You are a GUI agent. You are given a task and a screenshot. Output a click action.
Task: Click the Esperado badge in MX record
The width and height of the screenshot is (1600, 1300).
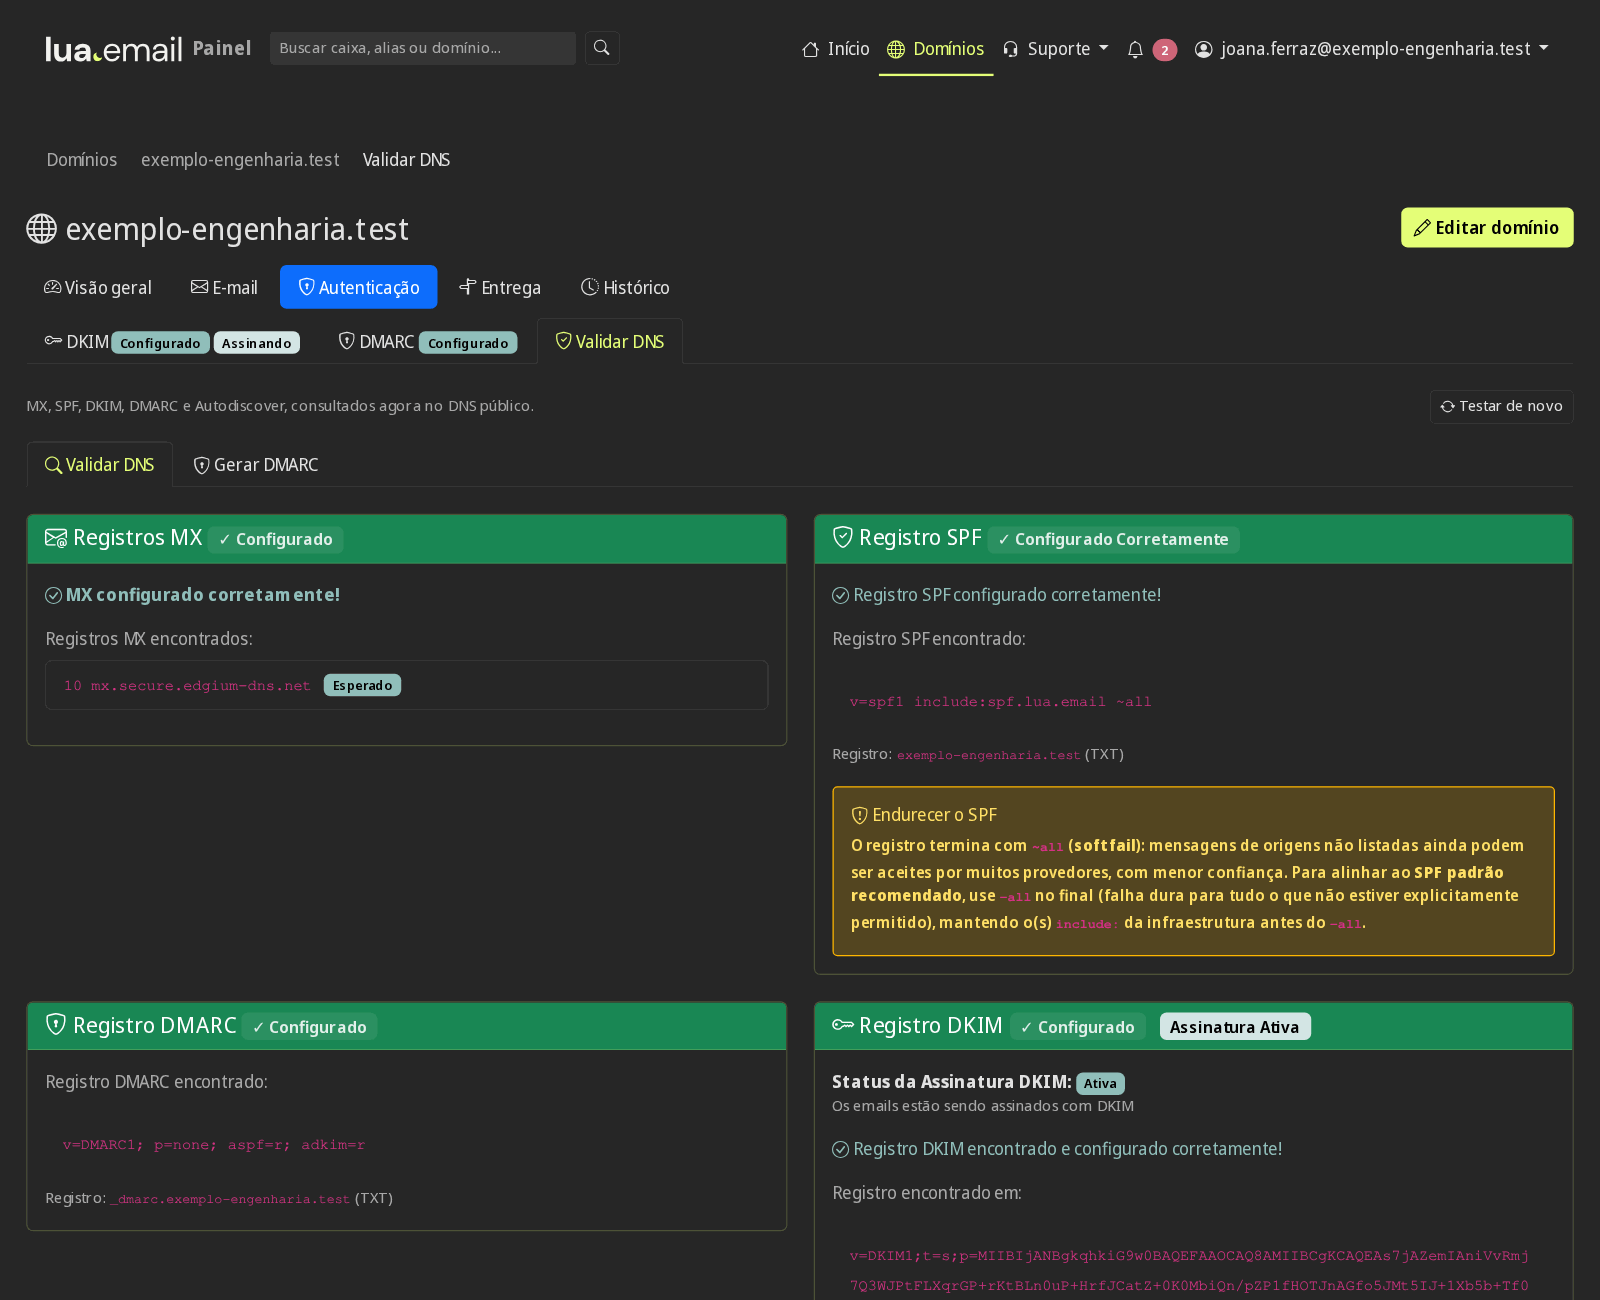coord(363,685)
